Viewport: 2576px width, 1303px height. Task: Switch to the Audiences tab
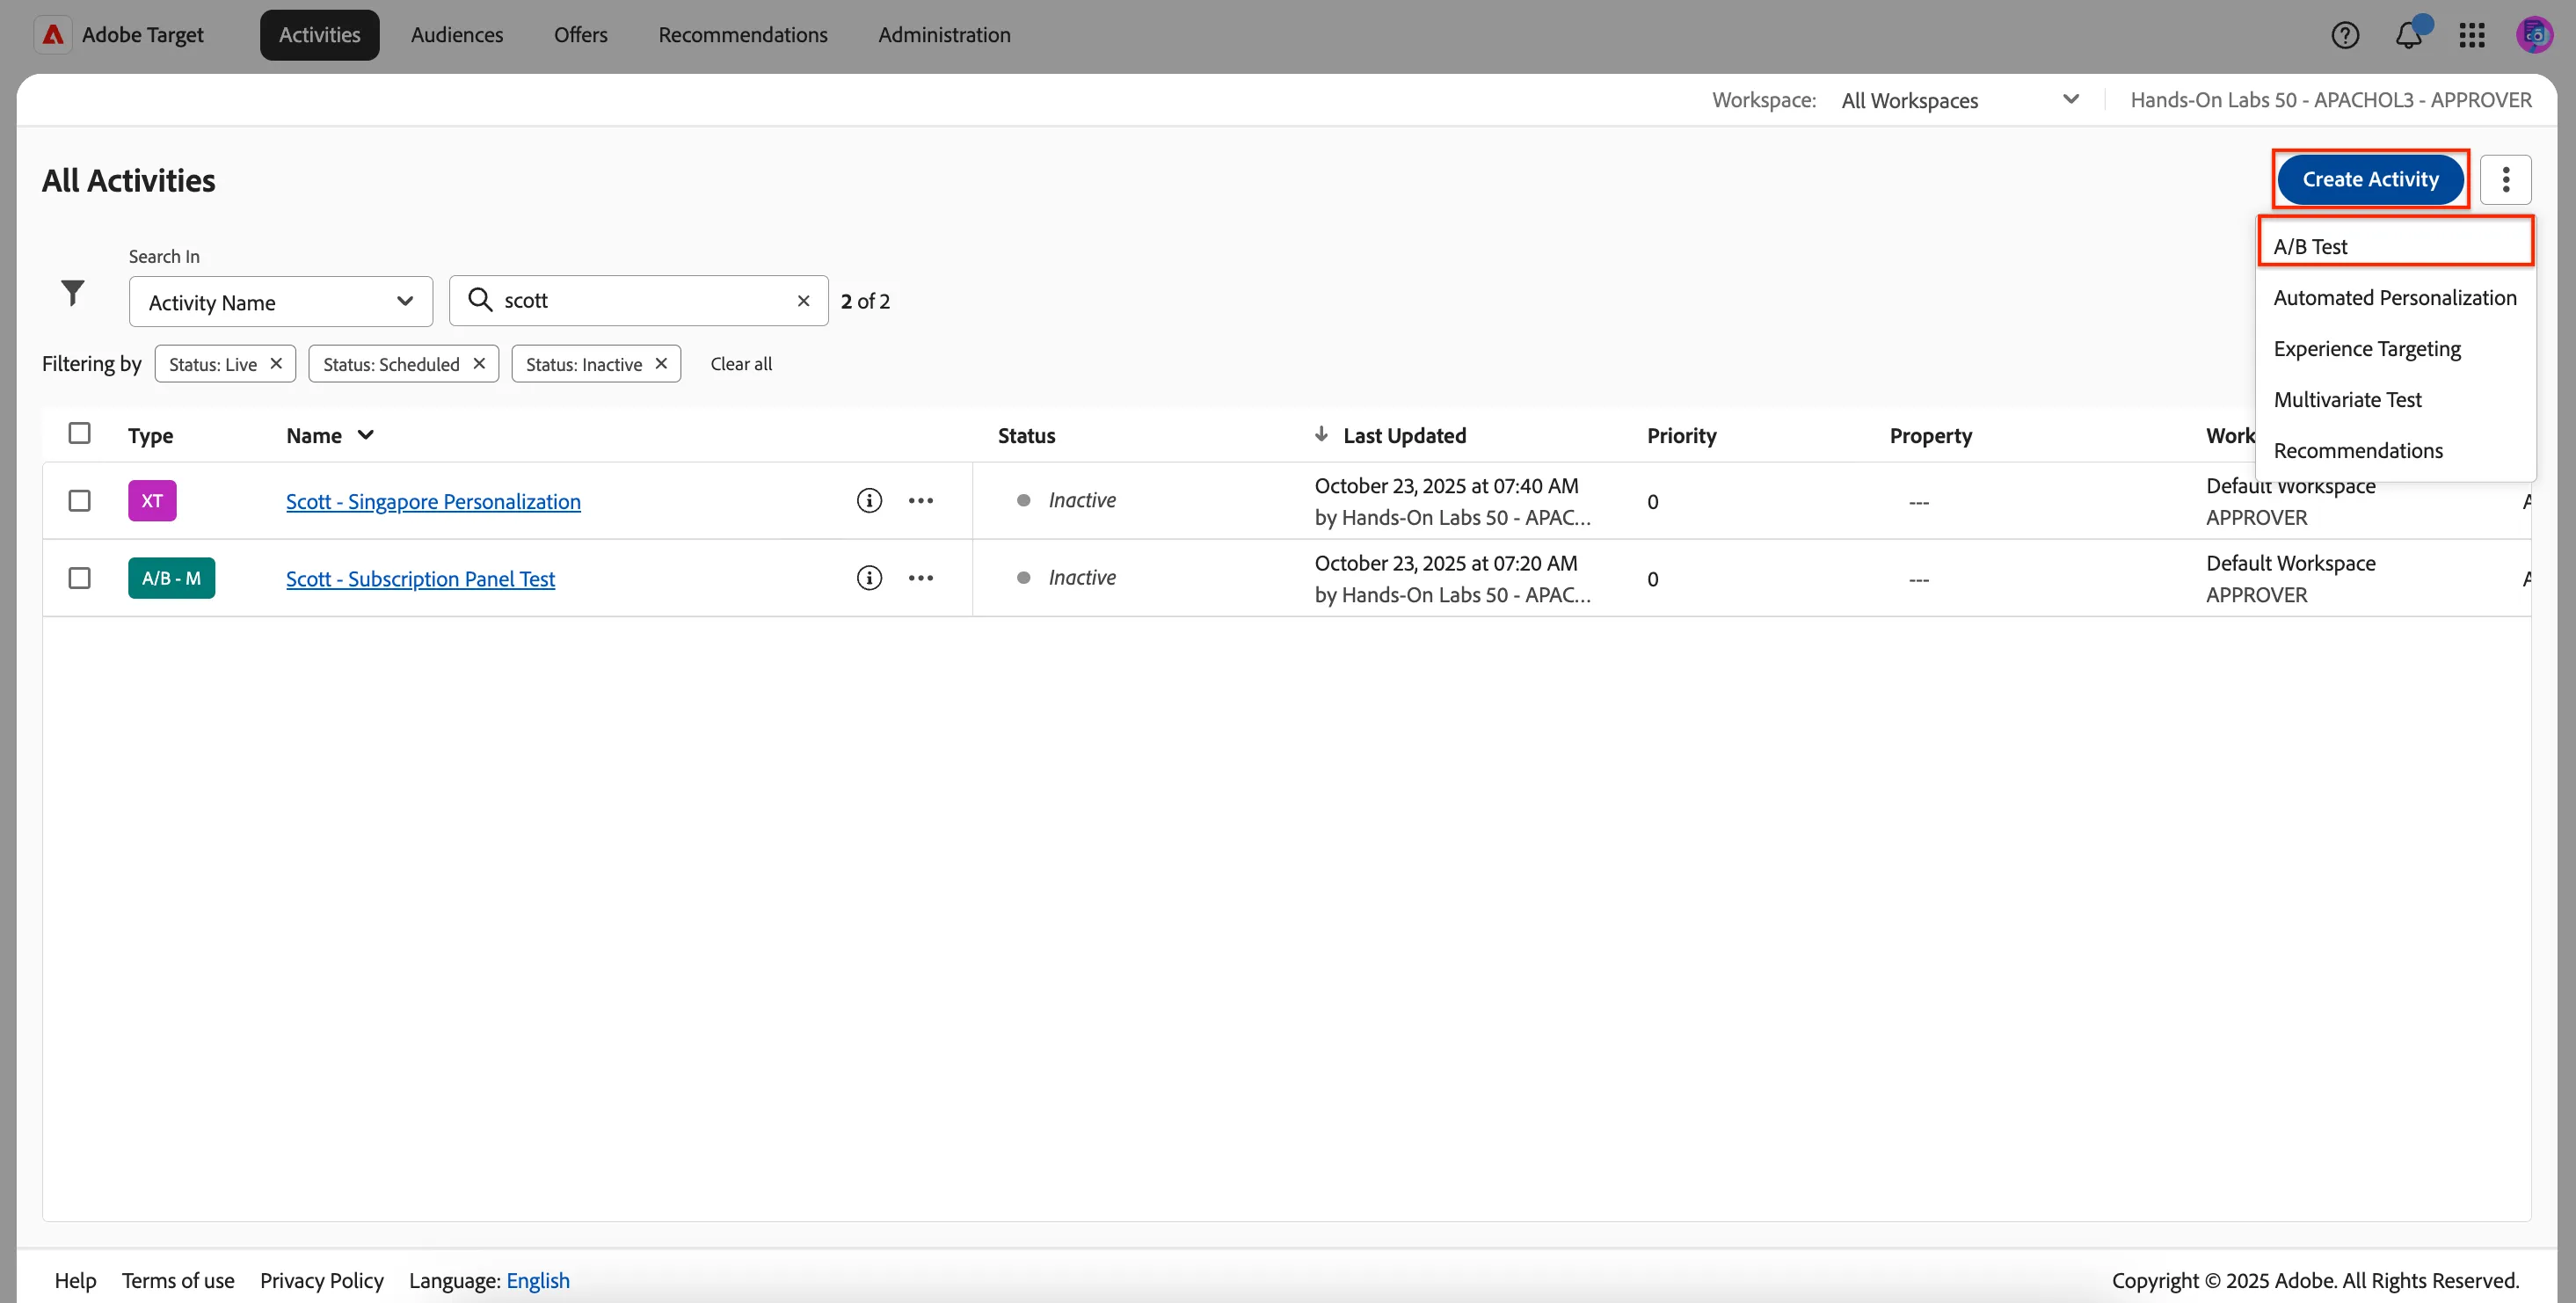[x=457, y=35]
